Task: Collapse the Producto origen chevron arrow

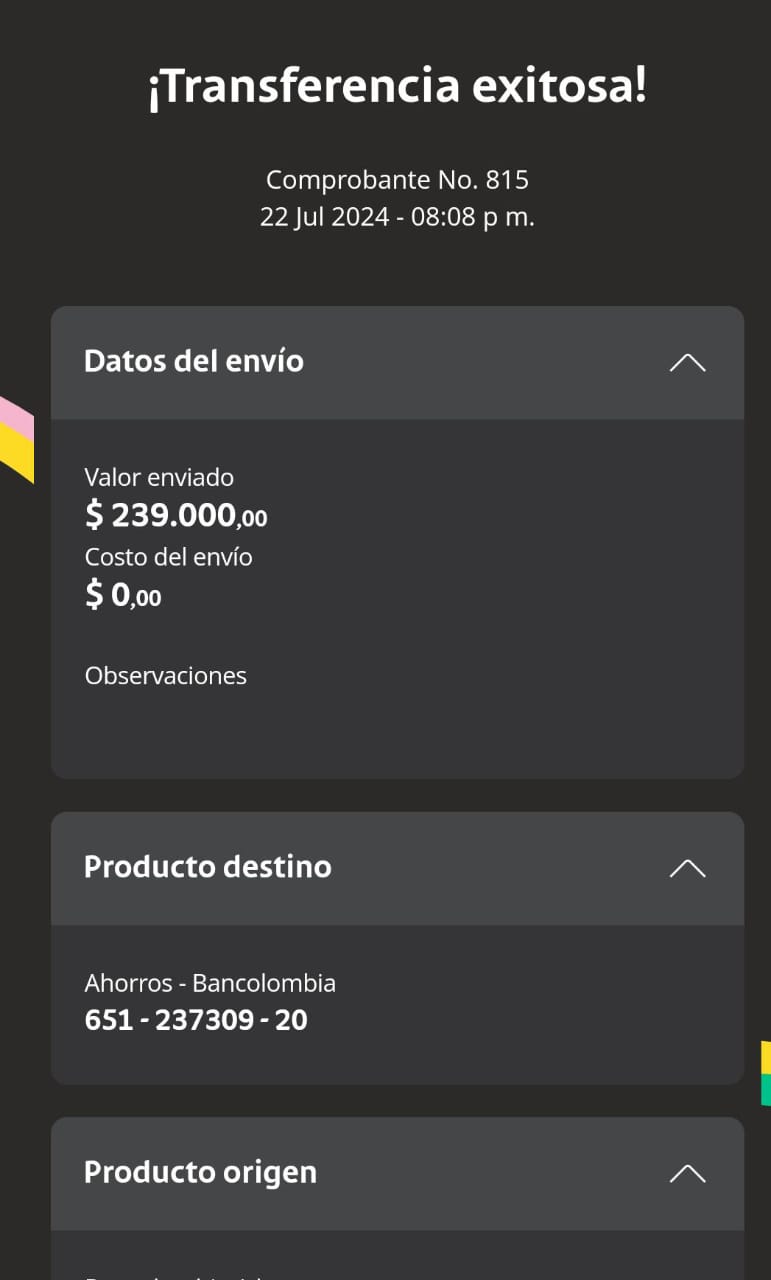Action: pos(687,1173)
